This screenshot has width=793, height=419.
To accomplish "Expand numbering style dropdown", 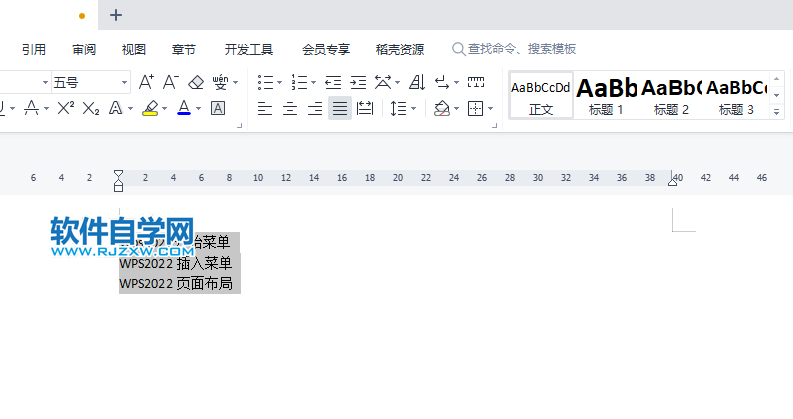I will point(314,82).
